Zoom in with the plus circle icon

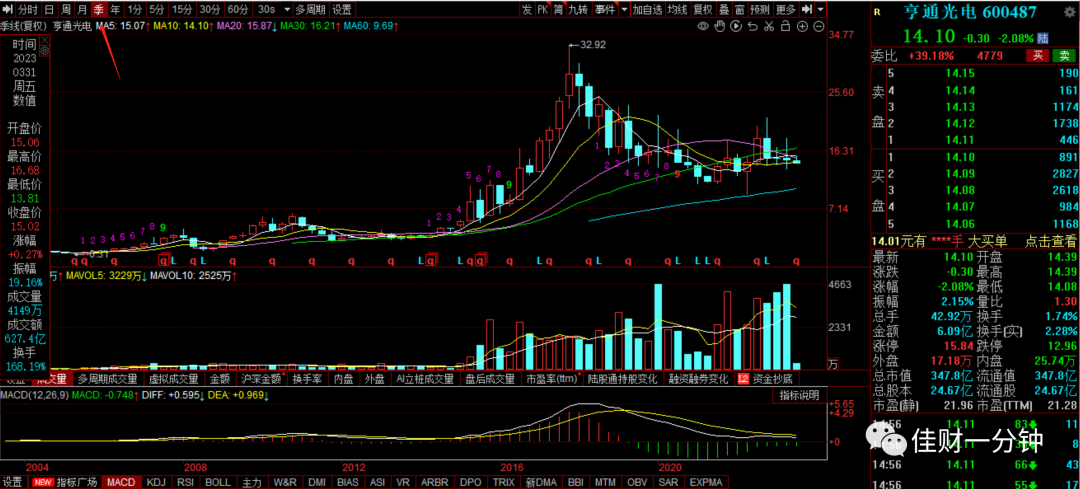[802, 26]
